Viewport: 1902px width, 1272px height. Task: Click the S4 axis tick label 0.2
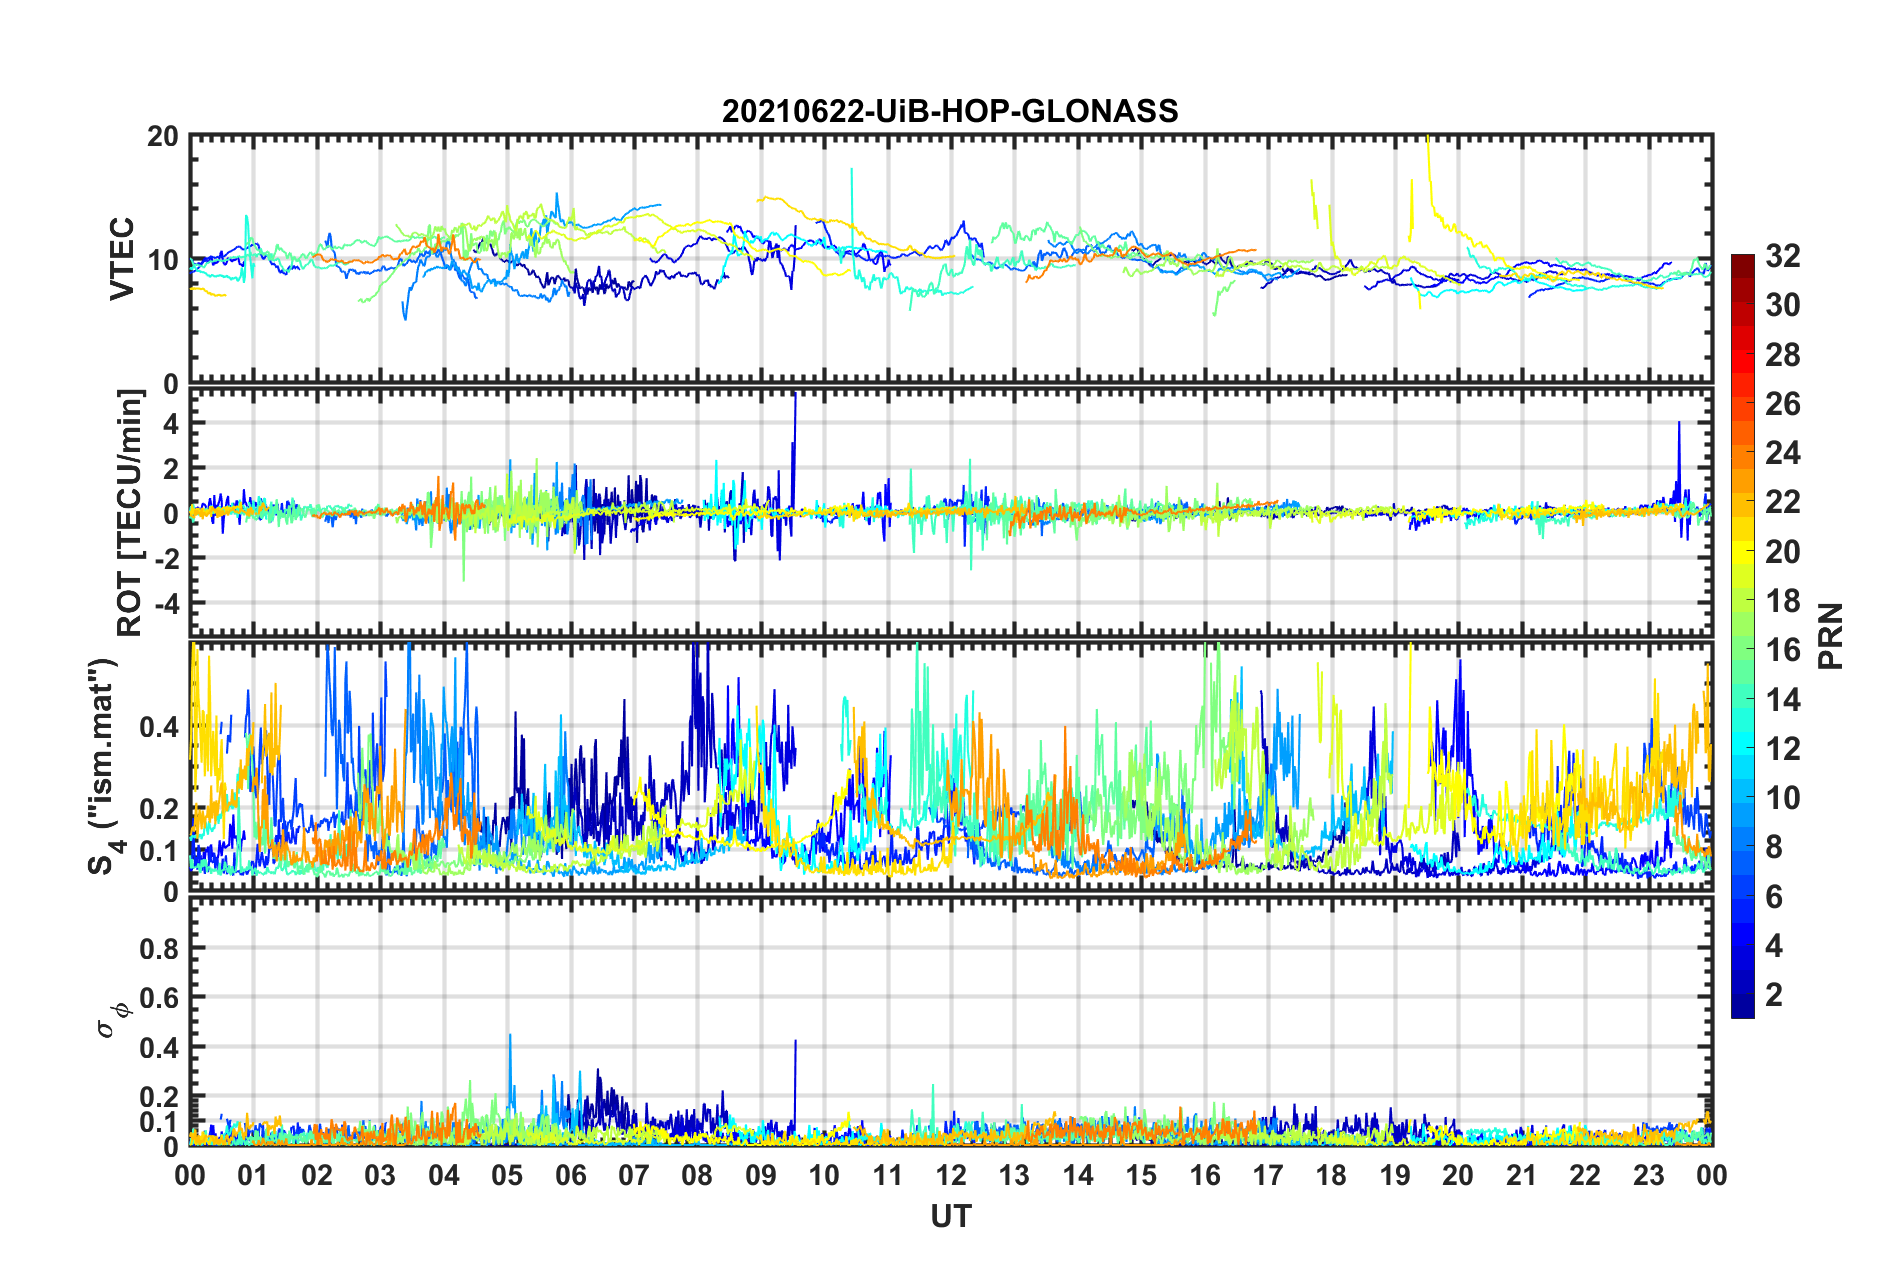click(159, 809)
